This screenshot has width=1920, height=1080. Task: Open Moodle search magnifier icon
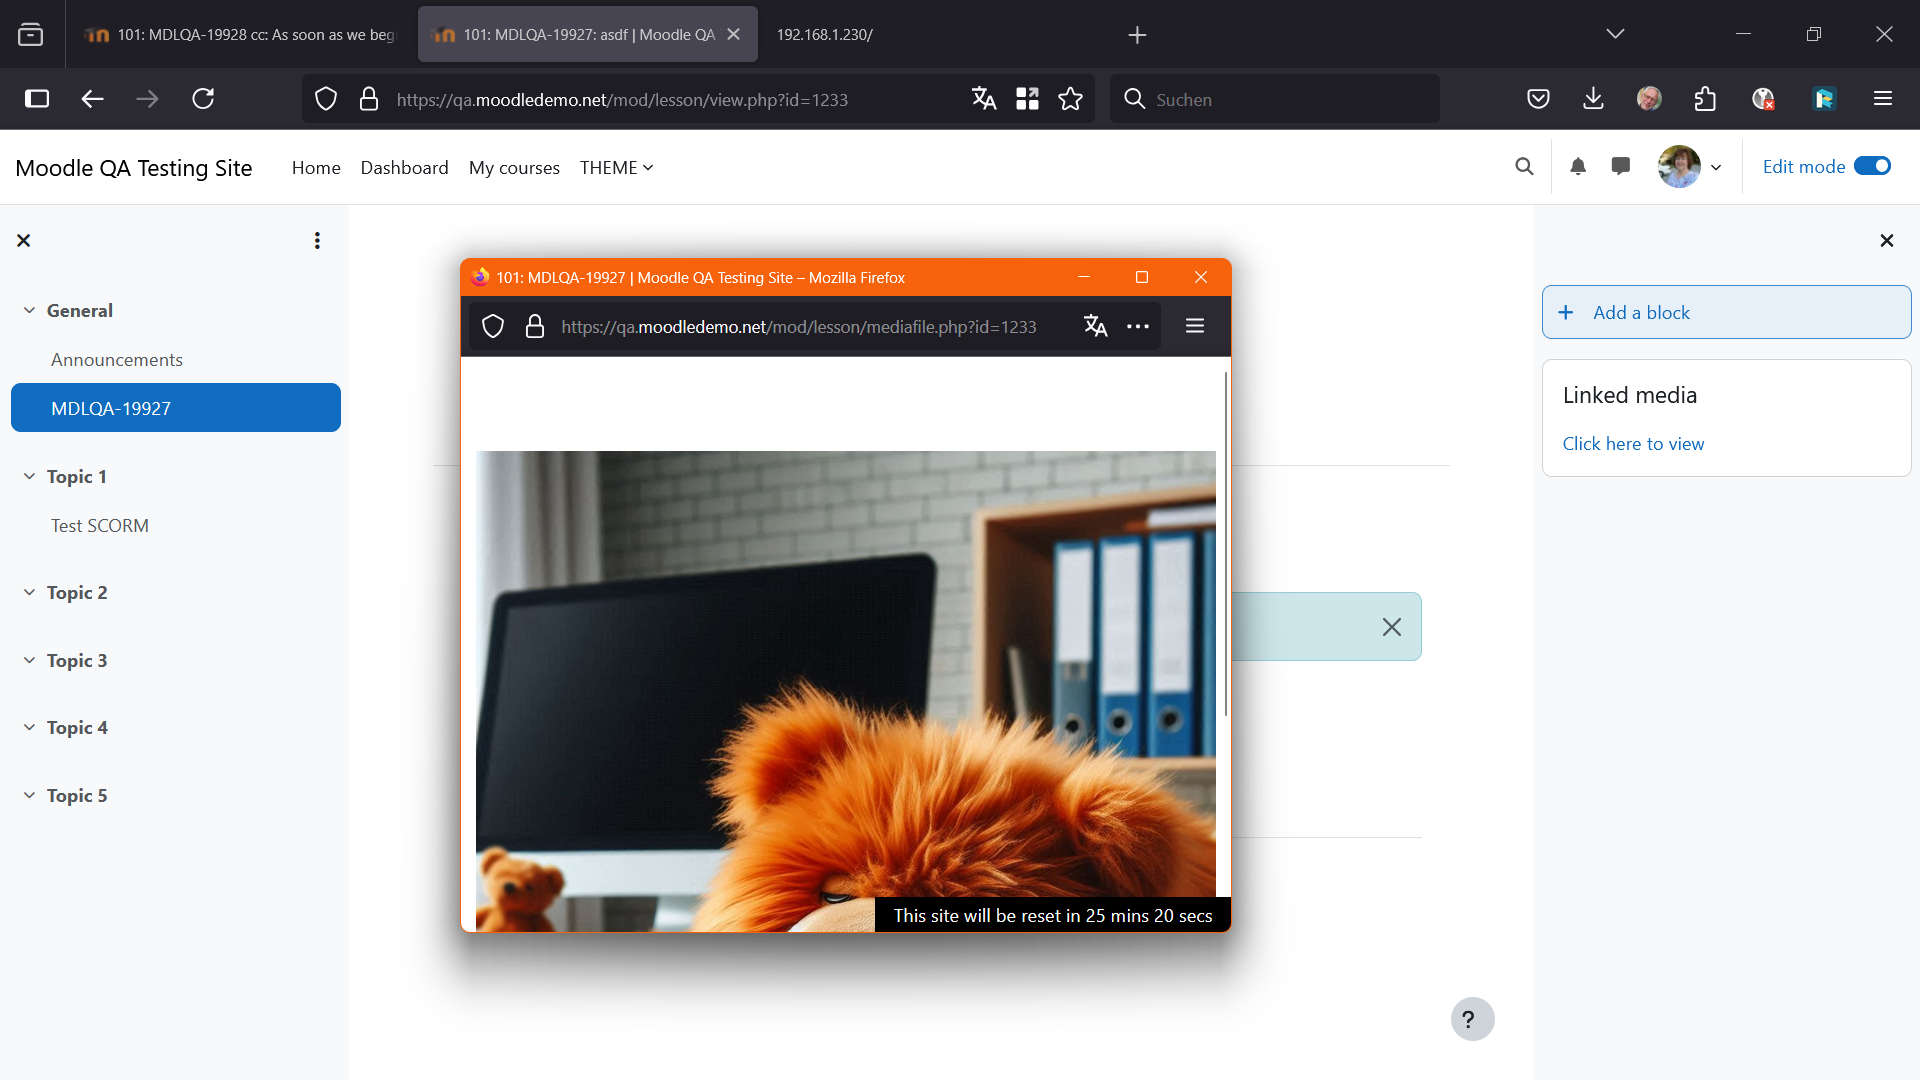[1524, 167]
